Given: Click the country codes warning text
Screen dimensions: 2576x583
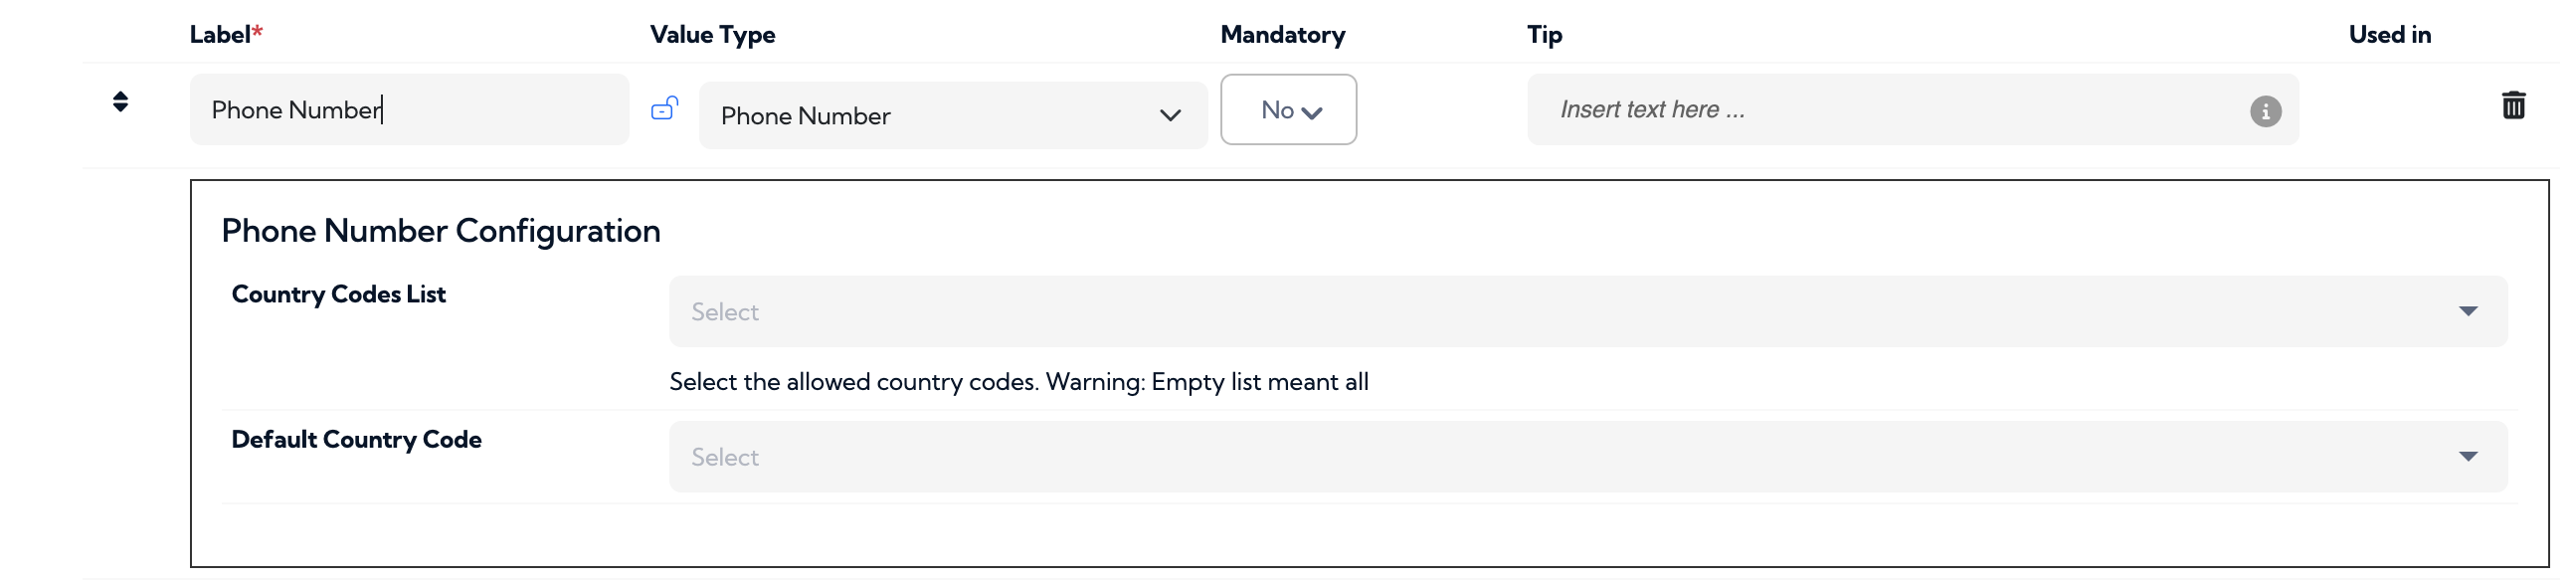Looking at the screenshot, I should pos(1018,381).
